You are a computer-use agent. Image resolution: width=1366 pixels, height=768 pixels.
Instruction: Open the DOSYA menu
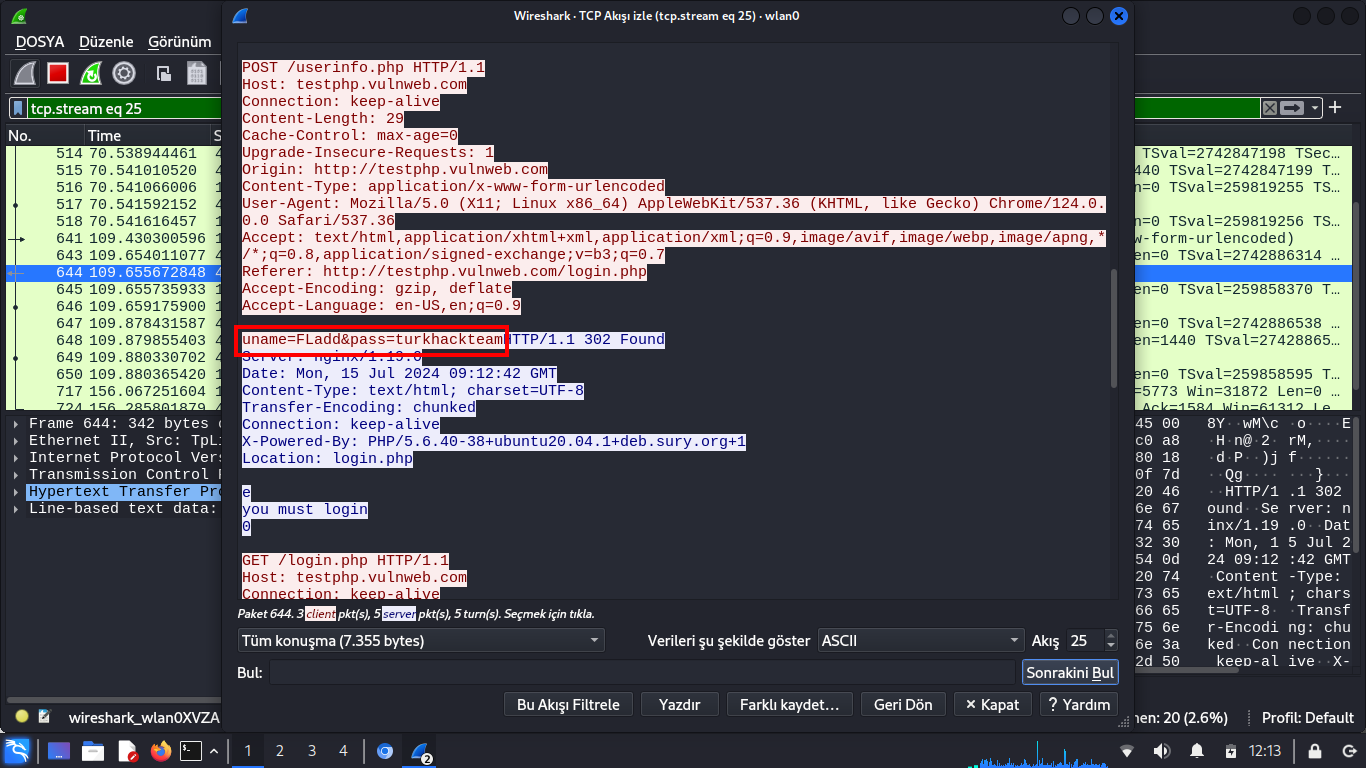[x=40, y=42]
